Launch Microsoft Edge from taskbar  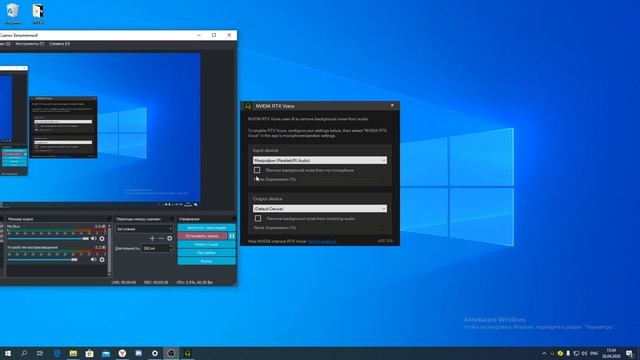coord(57,353)
